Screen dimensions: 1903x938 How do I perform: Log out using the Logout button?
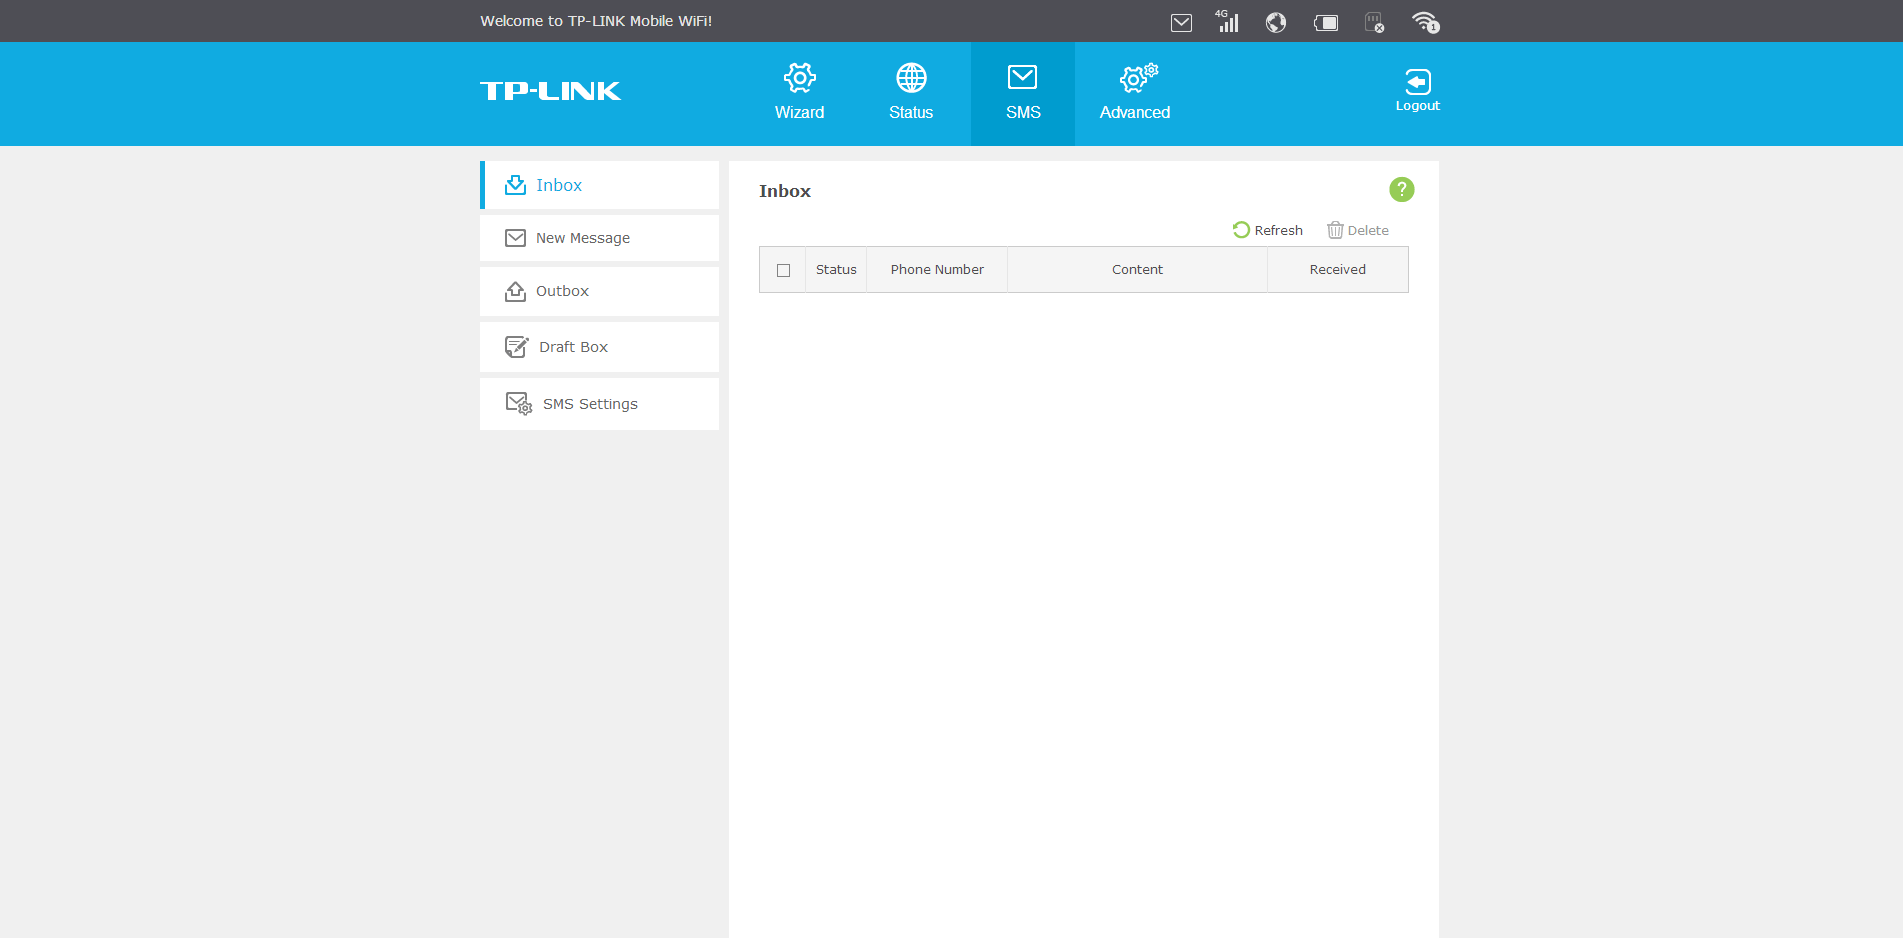pos(1417,90)
